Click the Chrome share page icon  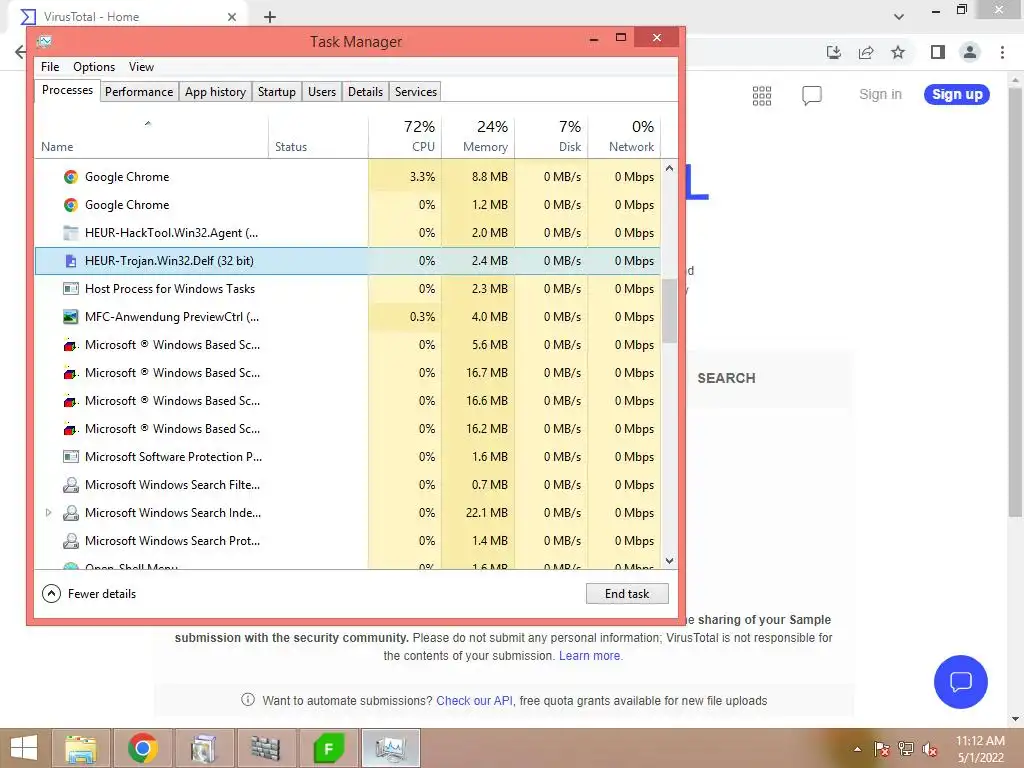[866, 52]
